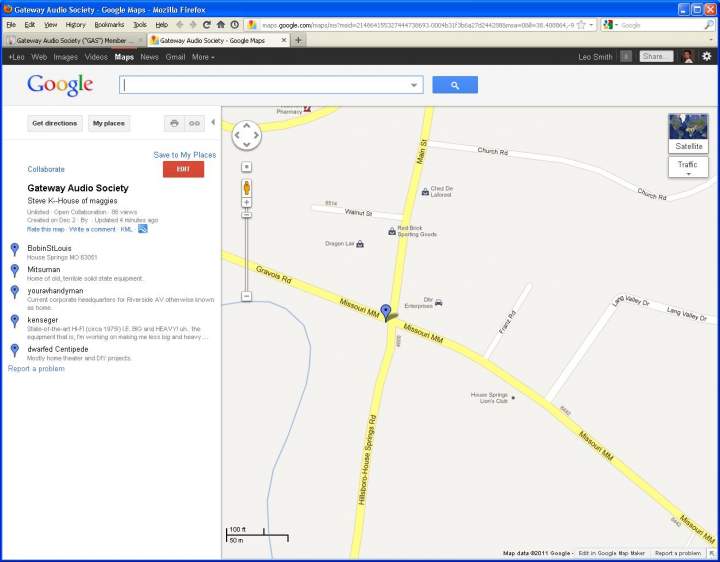Click blue Google Maps search button
720x562 pixels.
(x=455, y=85)
